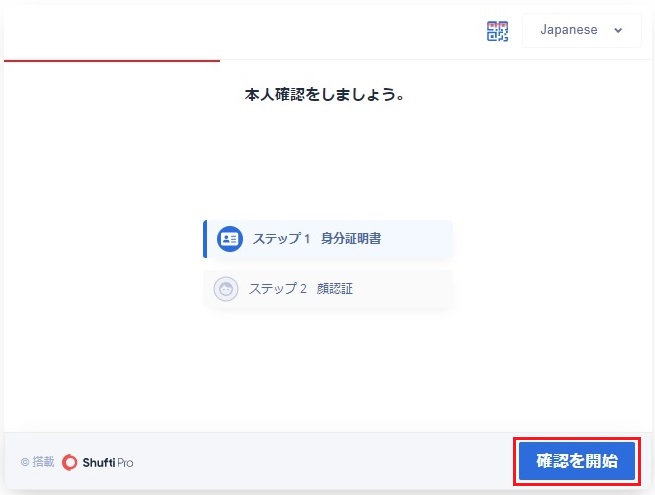The height and width of the screenshot is (495, 655).
Task: Click the © 搭載 footer text
Action: (x=38, y=462)
